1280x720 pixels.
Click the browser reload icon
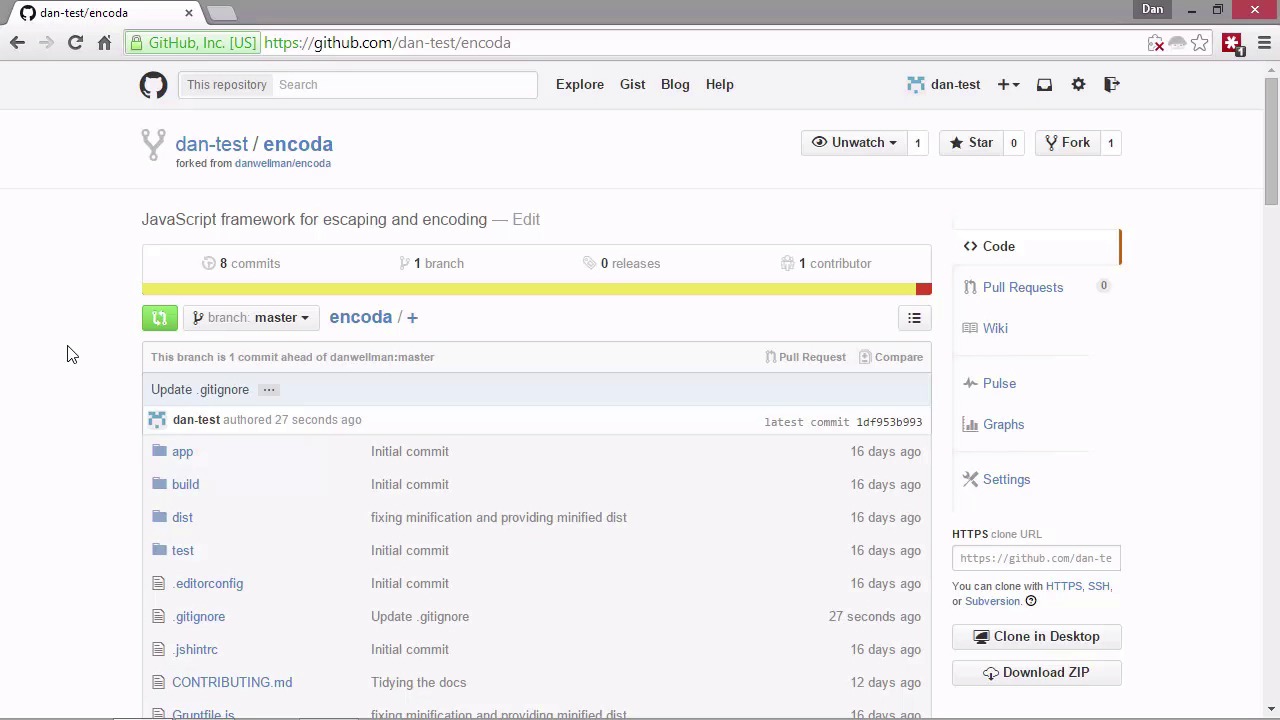[75, 43]
